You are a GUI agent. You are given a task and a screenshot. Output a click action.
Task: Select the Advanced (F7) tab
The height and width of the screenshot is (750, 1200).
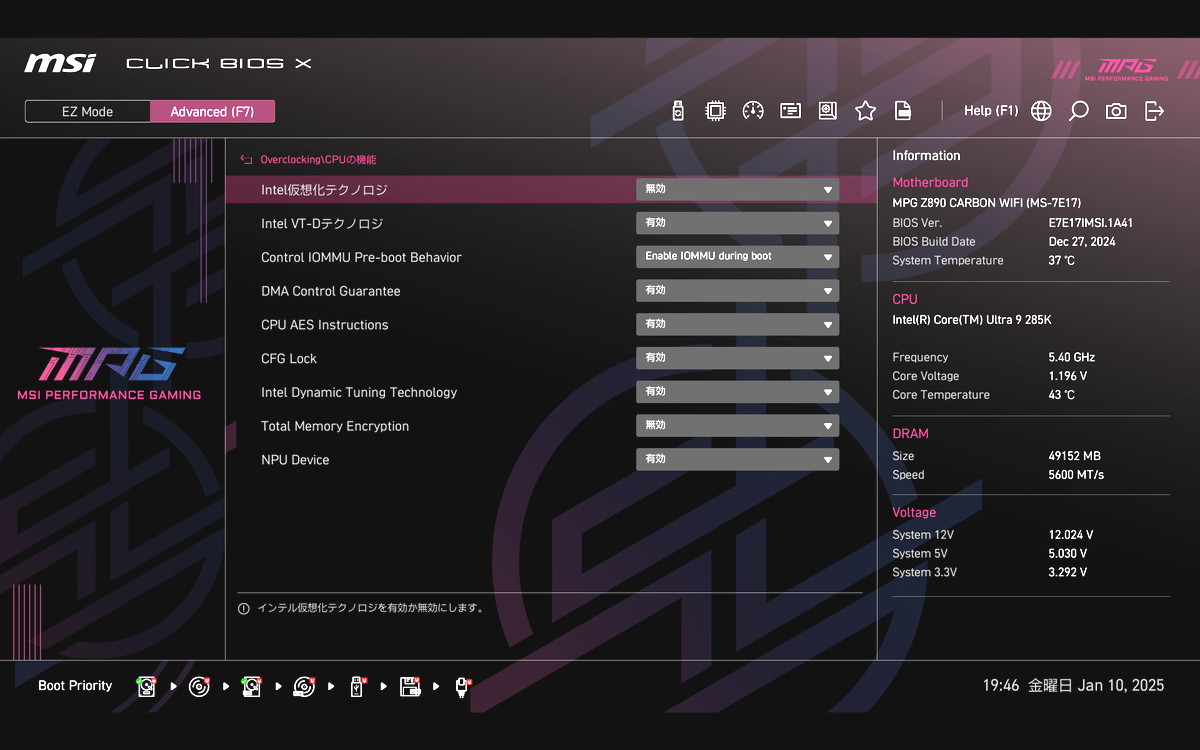coord(212,111)
